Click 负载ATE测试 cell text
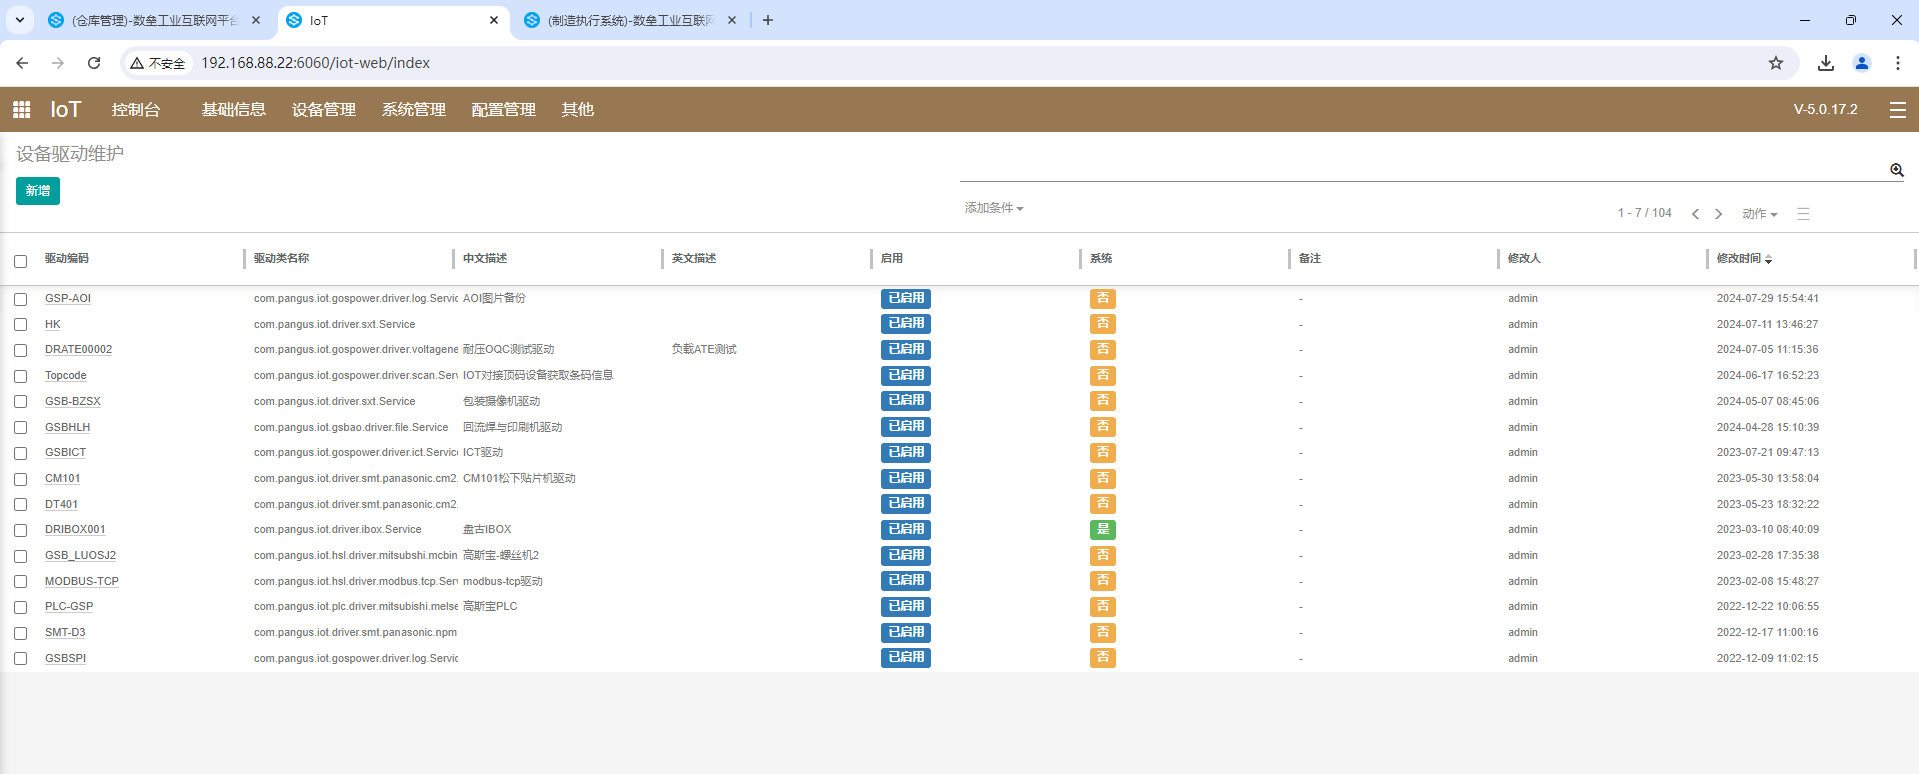1919x774 pixels. [704, 349]
